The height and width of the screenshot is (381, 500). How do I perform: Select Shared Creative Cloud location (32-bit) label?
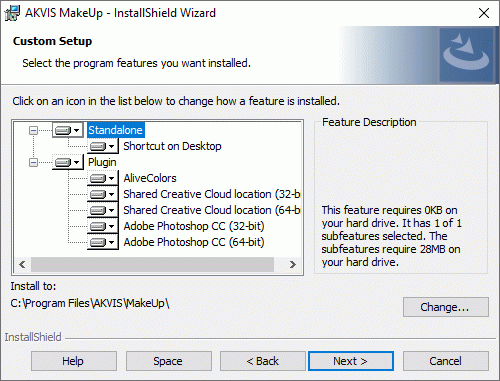point(212,194)
